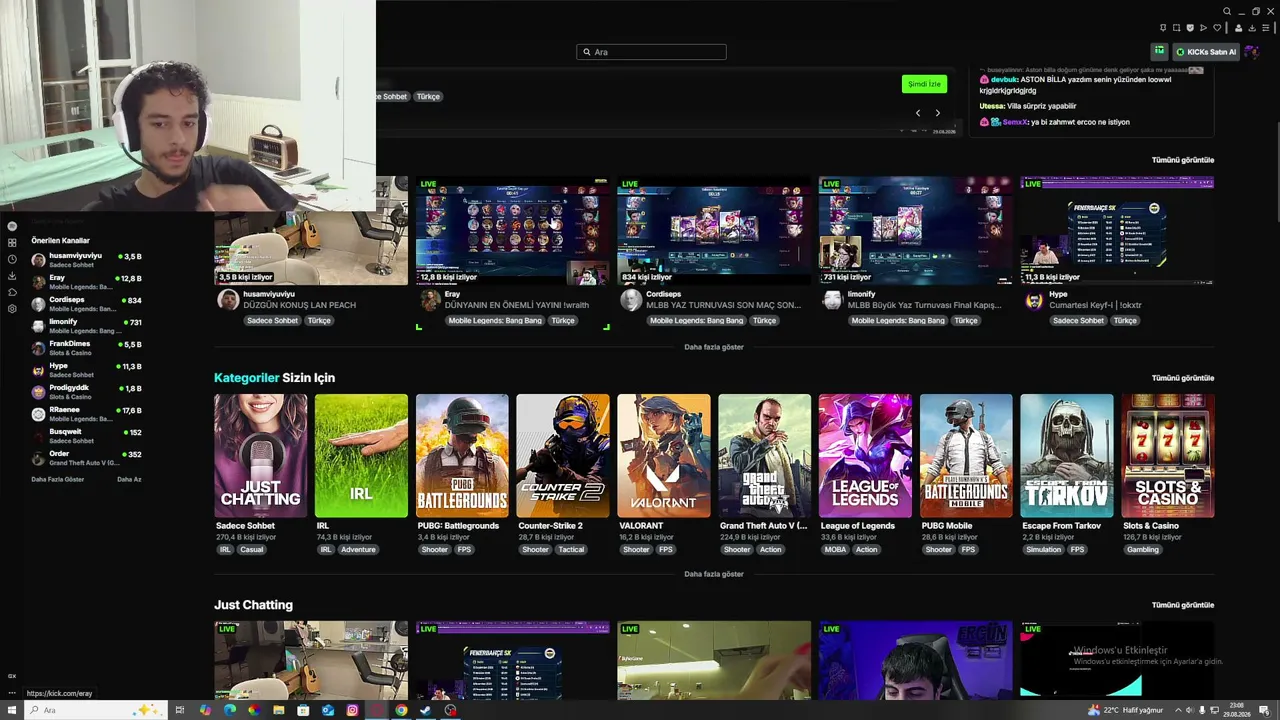Screen dimensions: 1280x720
Task: Go to next featured stream with right arrow
Action: click(x=937, y=113)
